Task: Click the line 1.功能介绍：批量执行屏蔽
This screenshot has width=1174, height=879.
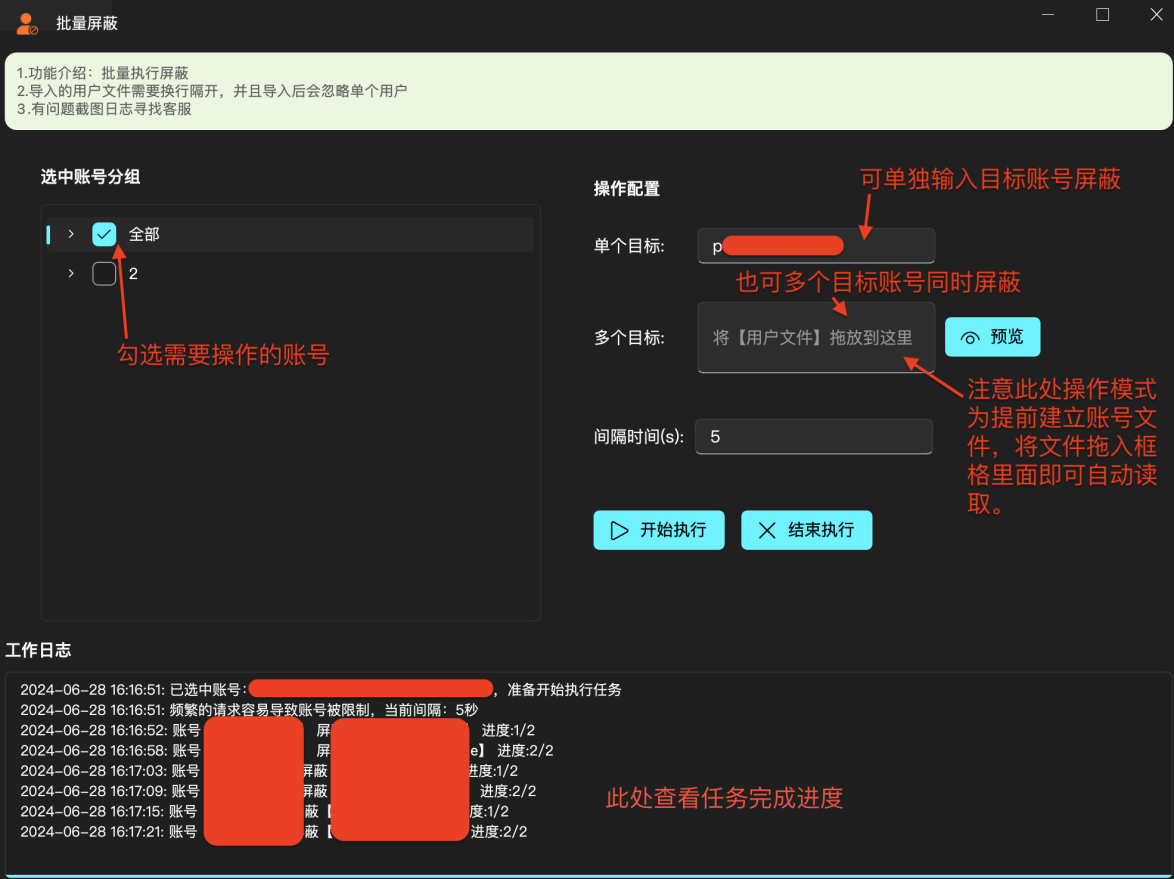Action: tap(103, 73)
